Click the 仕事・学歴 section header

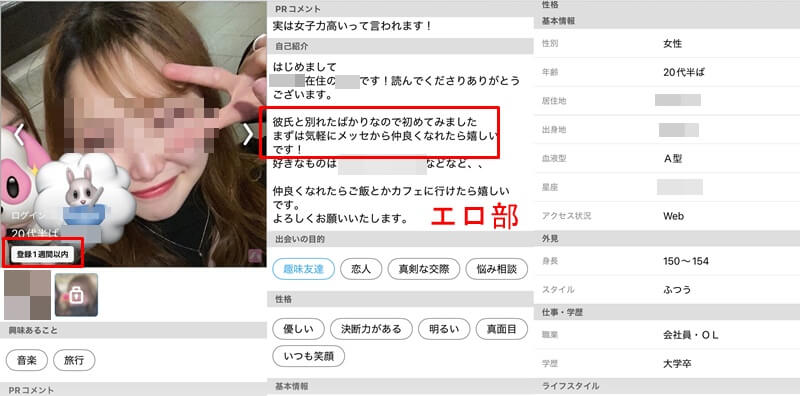(x=667, y=312)
